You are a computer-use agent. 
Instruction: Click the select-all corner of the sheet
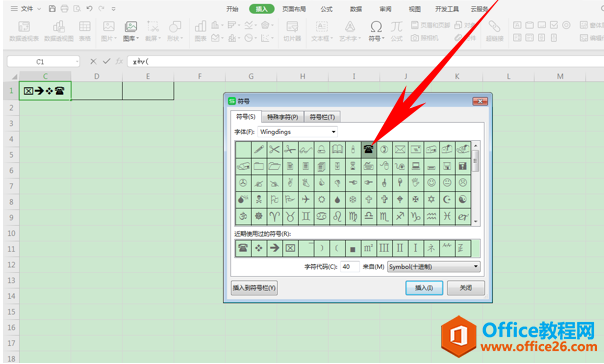click(x=12, y=76)
